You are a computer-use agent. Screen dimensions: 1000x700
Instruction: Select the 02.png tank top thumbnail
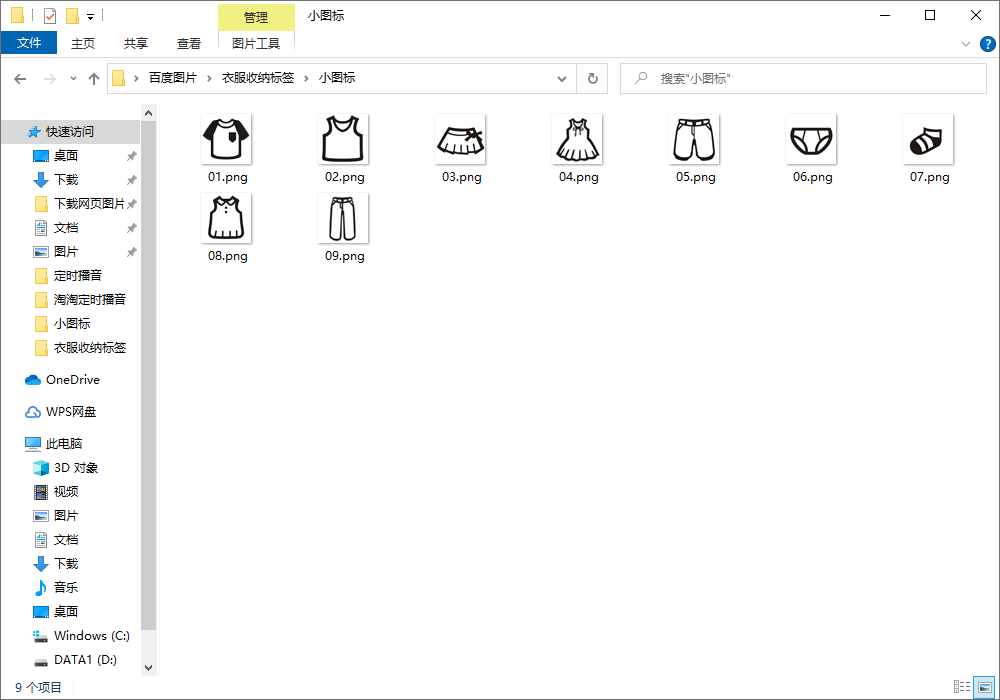[x=343, y=138]
